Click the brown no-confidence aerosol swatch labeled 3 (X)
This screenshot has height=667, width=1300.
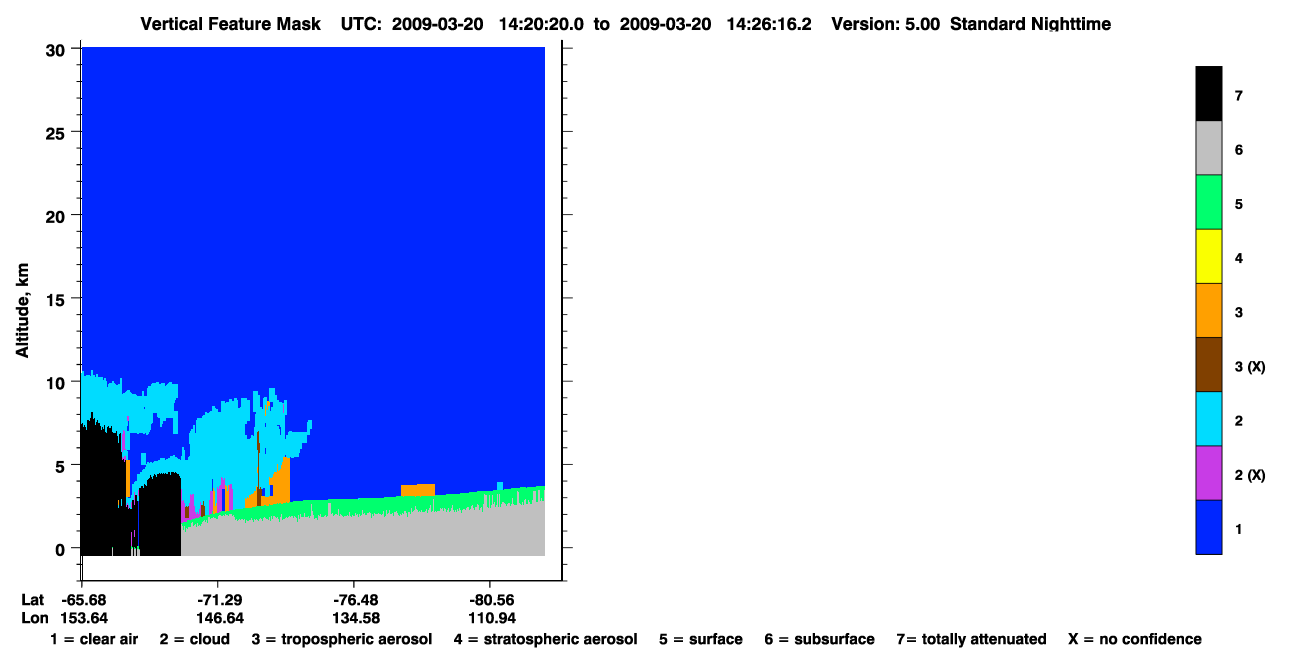[1208, 364]
